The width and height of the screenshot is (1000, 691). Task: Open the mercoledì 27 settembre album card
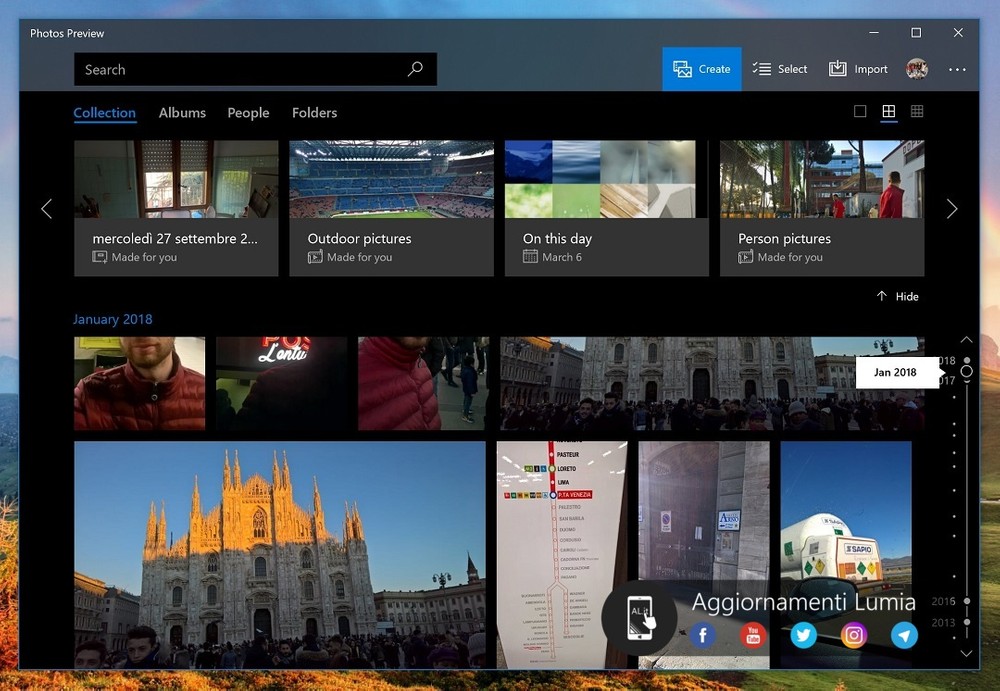point(176,209)
